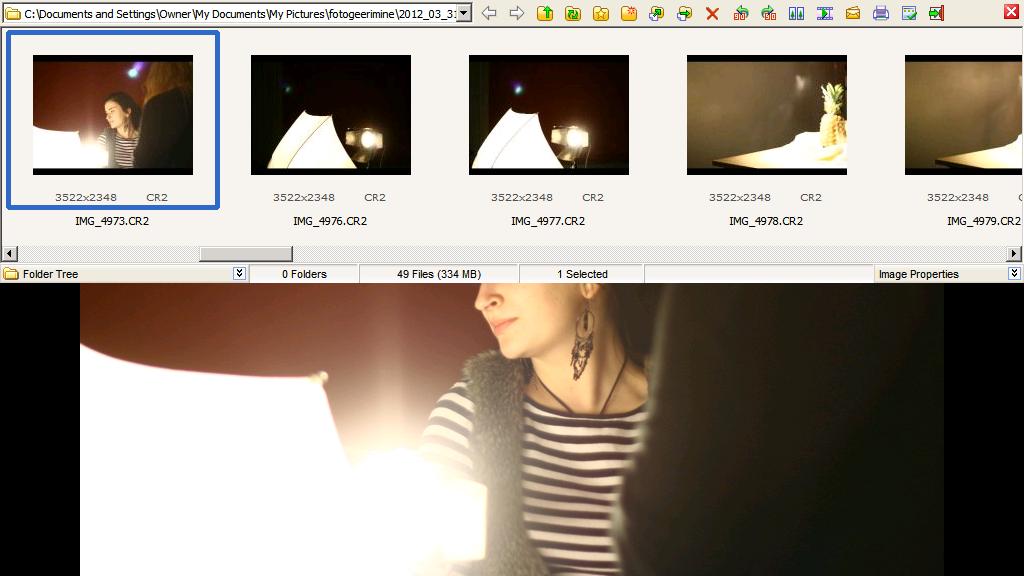Expand the Image Properties panel
This screenshot has height=576, width=1024.
(x=1014, y=274)
